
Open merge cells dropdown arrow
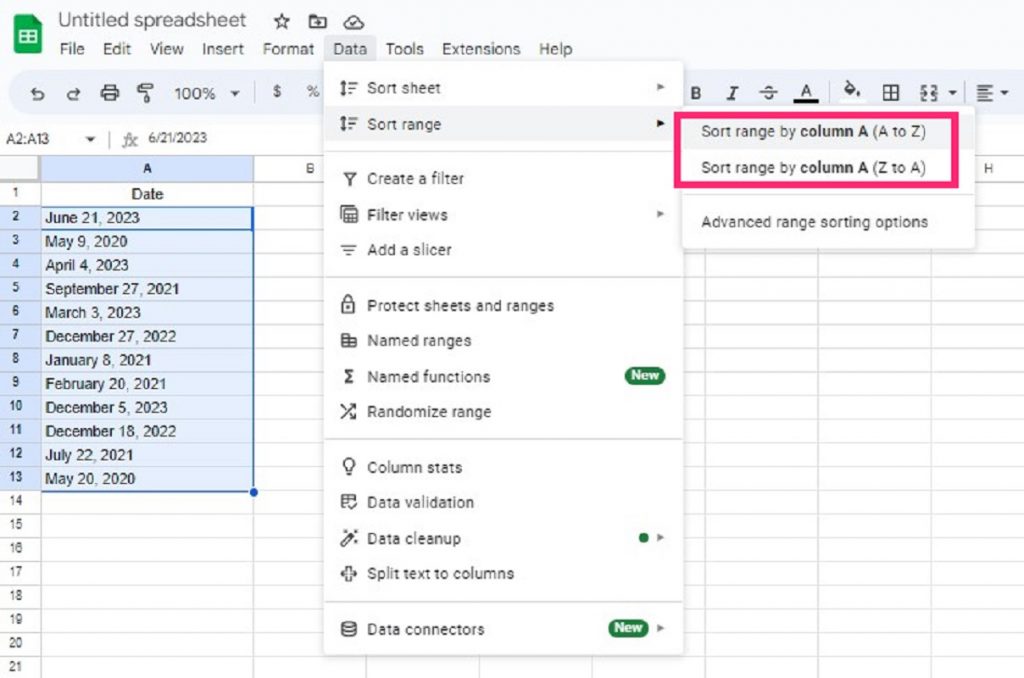[x=953, y=93]
